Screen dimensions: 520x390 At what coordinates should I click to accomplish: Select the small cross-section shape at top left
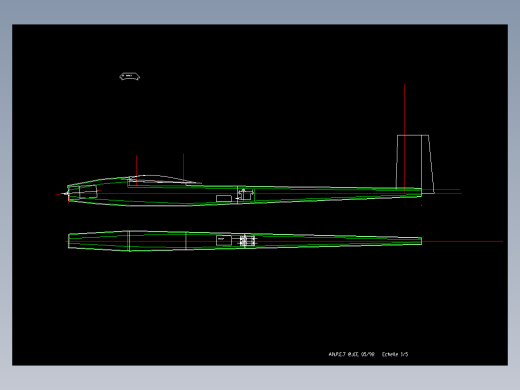click(130, 77)
